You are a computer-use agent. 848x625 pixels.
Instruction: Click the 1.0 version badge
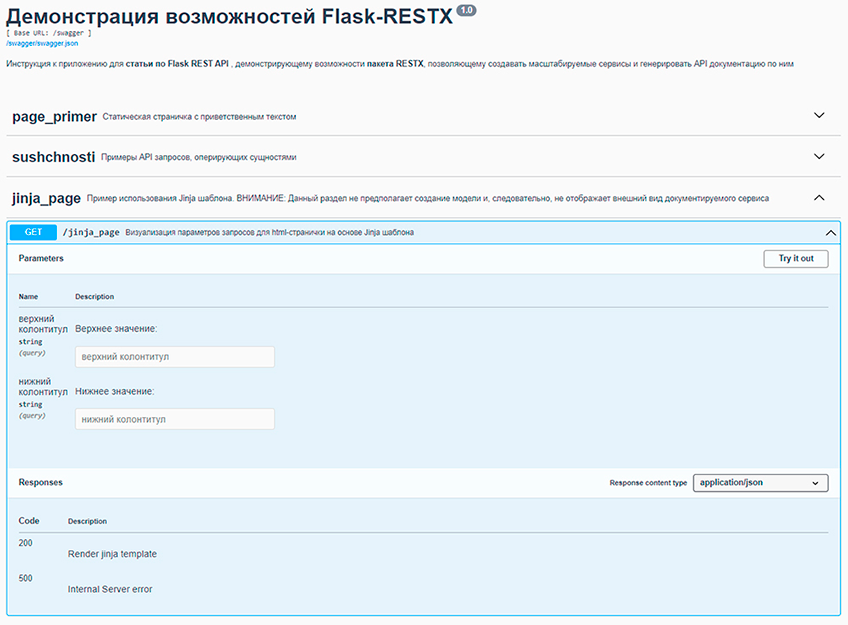coord(467,10)
